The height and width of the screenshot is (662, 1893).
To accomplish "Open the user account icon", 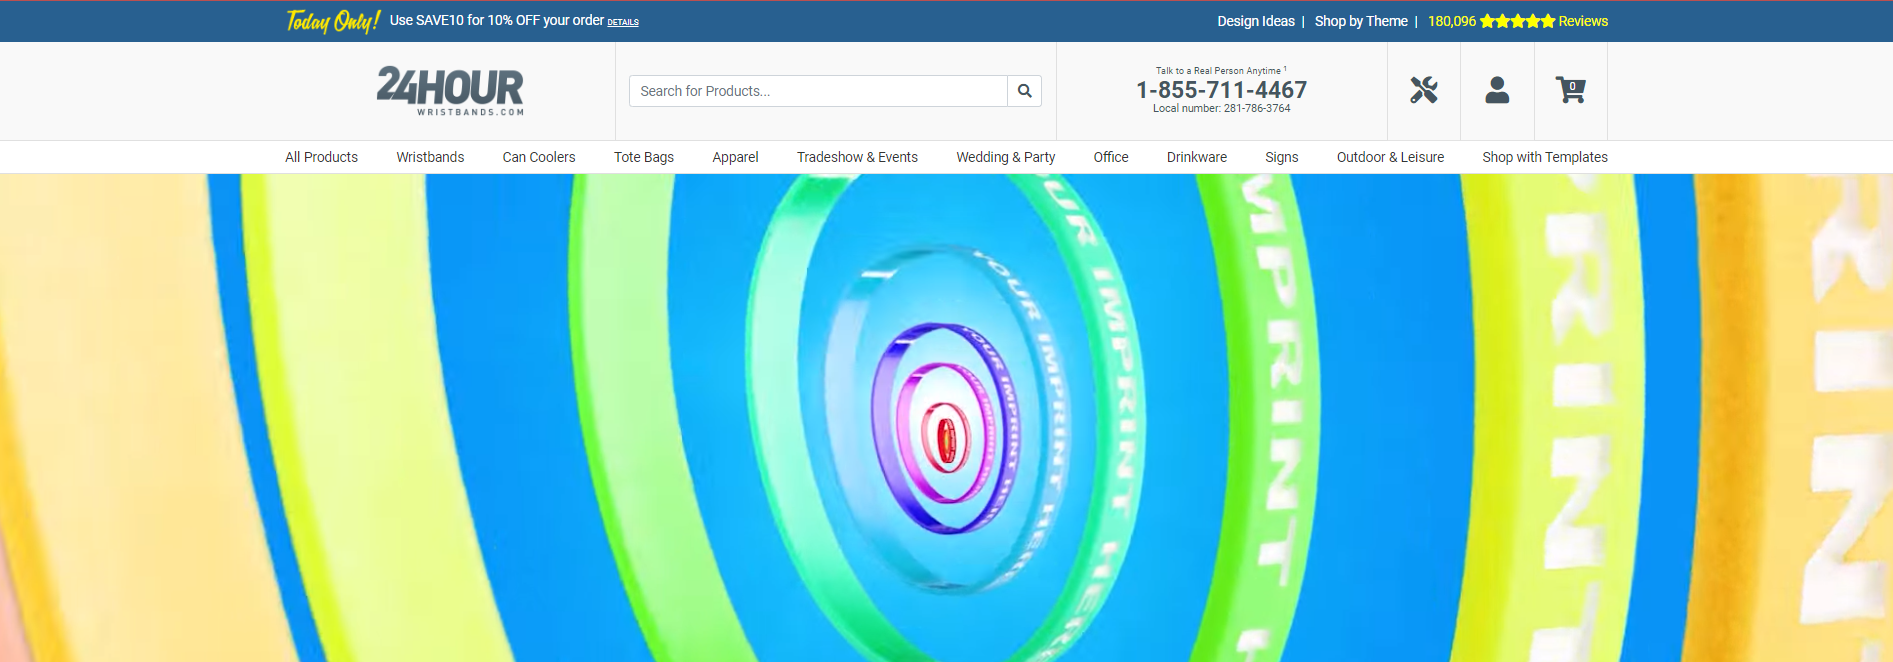I will (1497, 91).
